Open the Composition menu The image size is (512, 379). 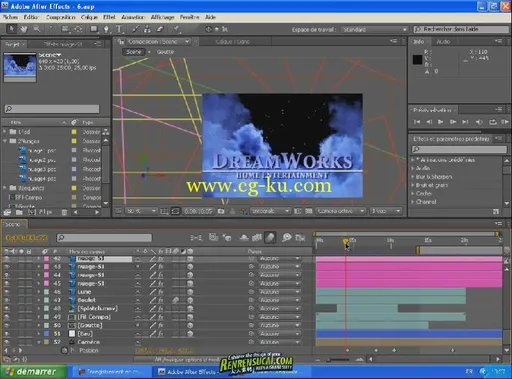[x=60, y=17]
